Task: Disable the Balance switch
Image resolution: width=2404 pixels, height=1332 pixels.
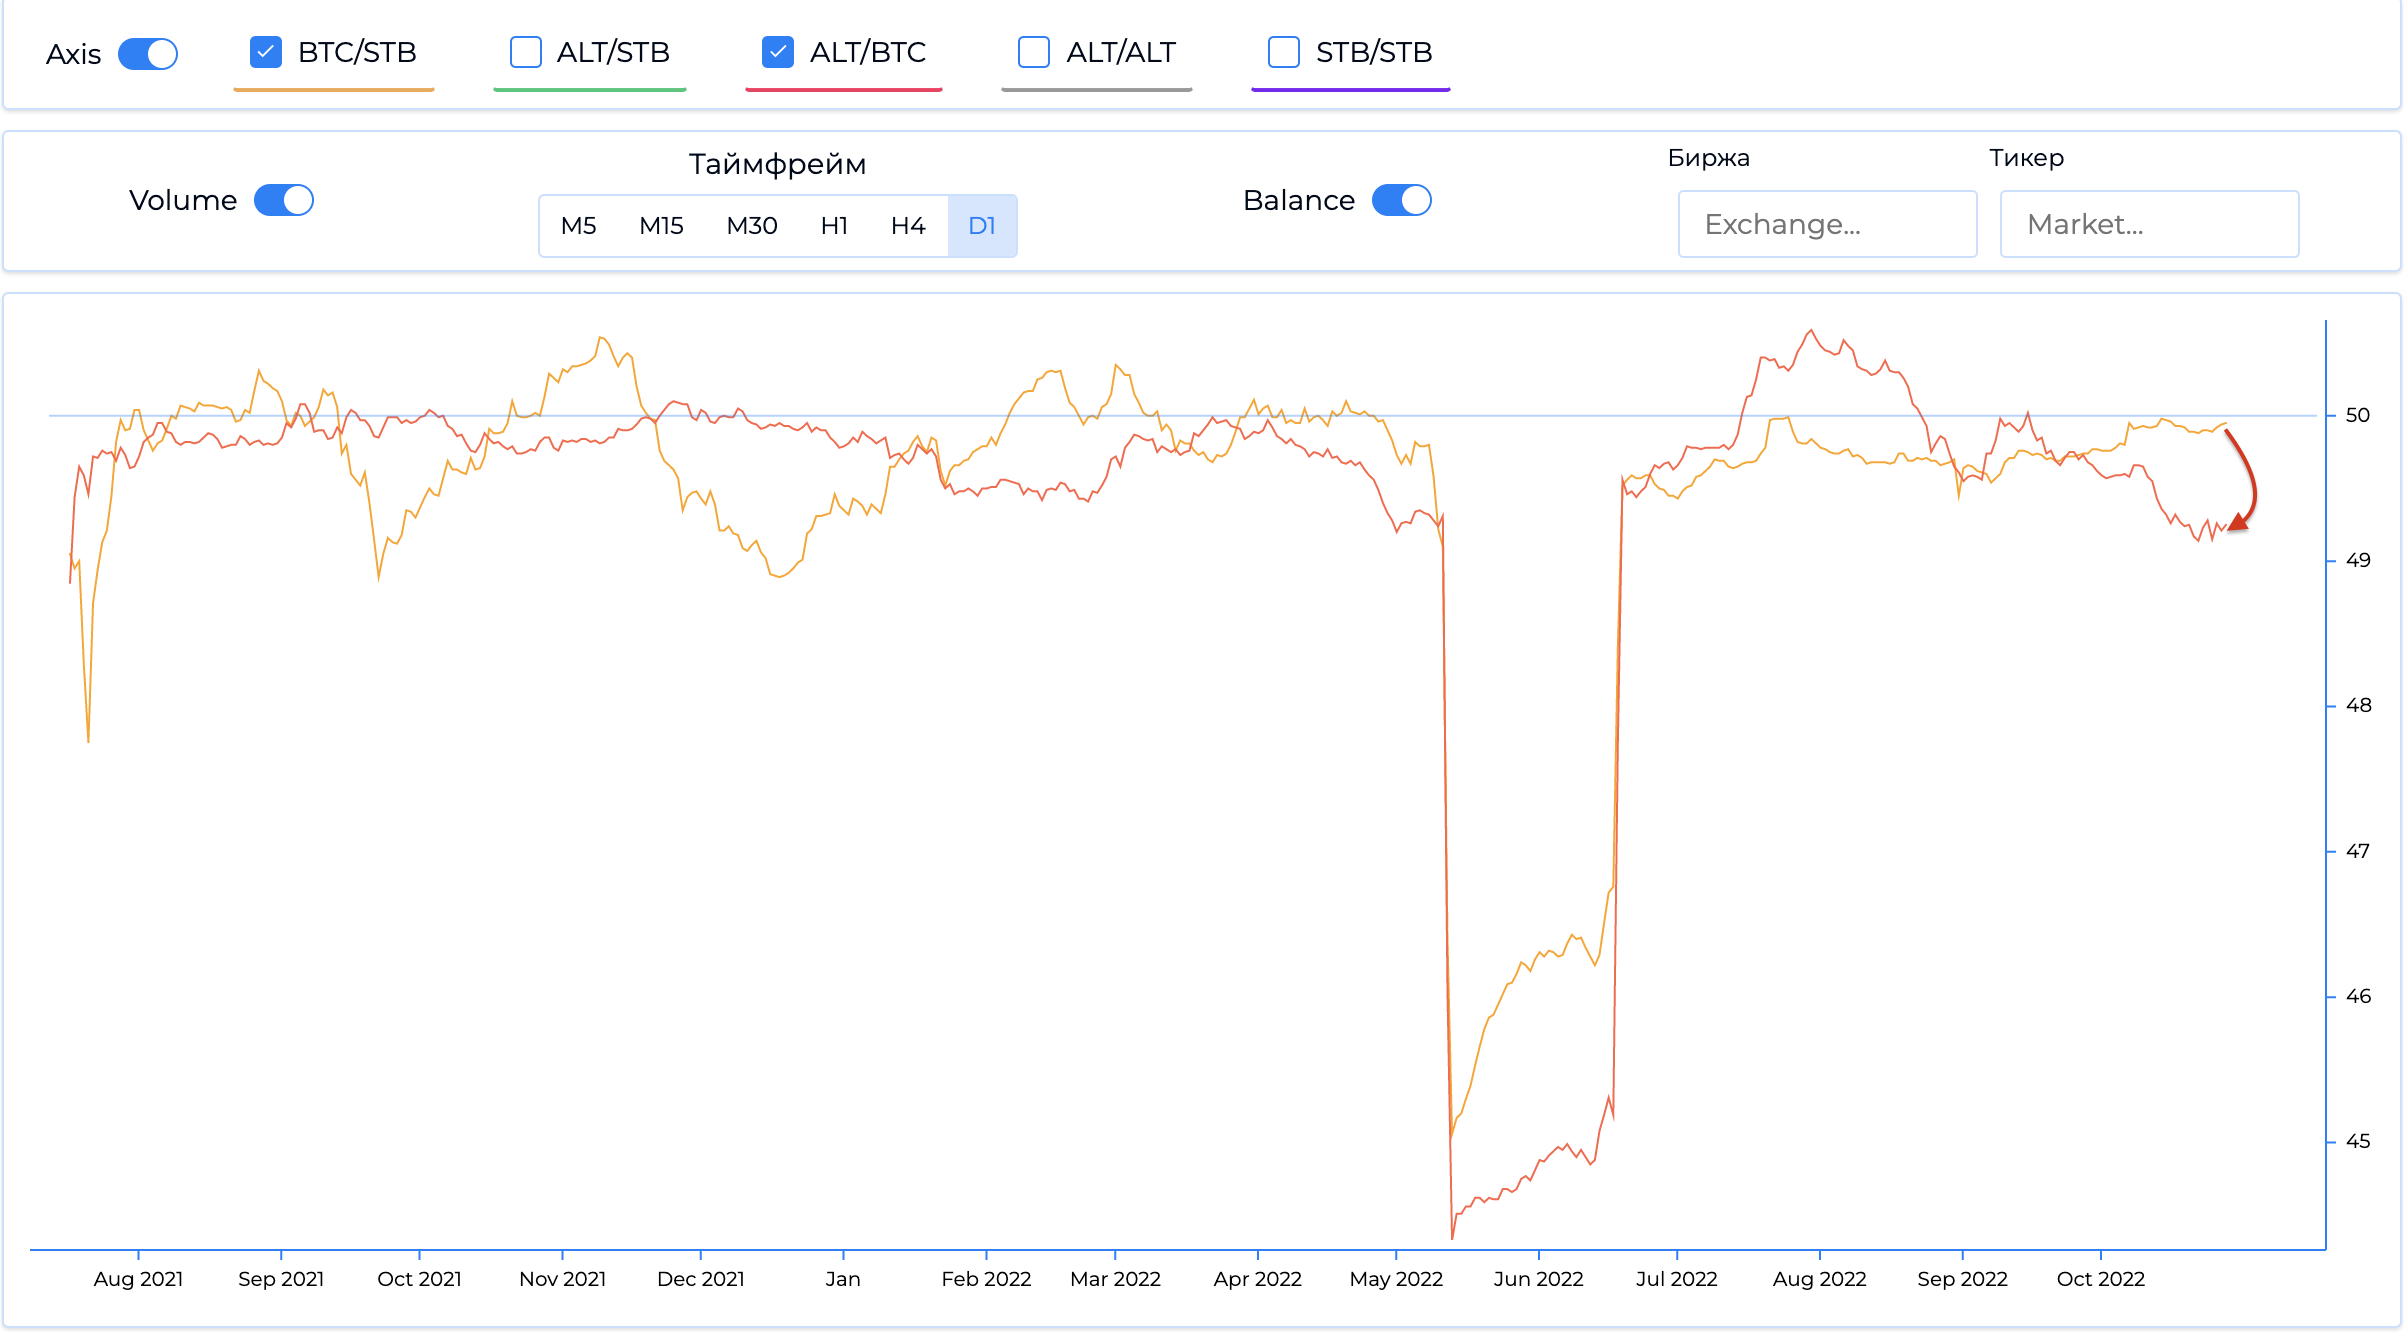Action: pos(1401,200)
